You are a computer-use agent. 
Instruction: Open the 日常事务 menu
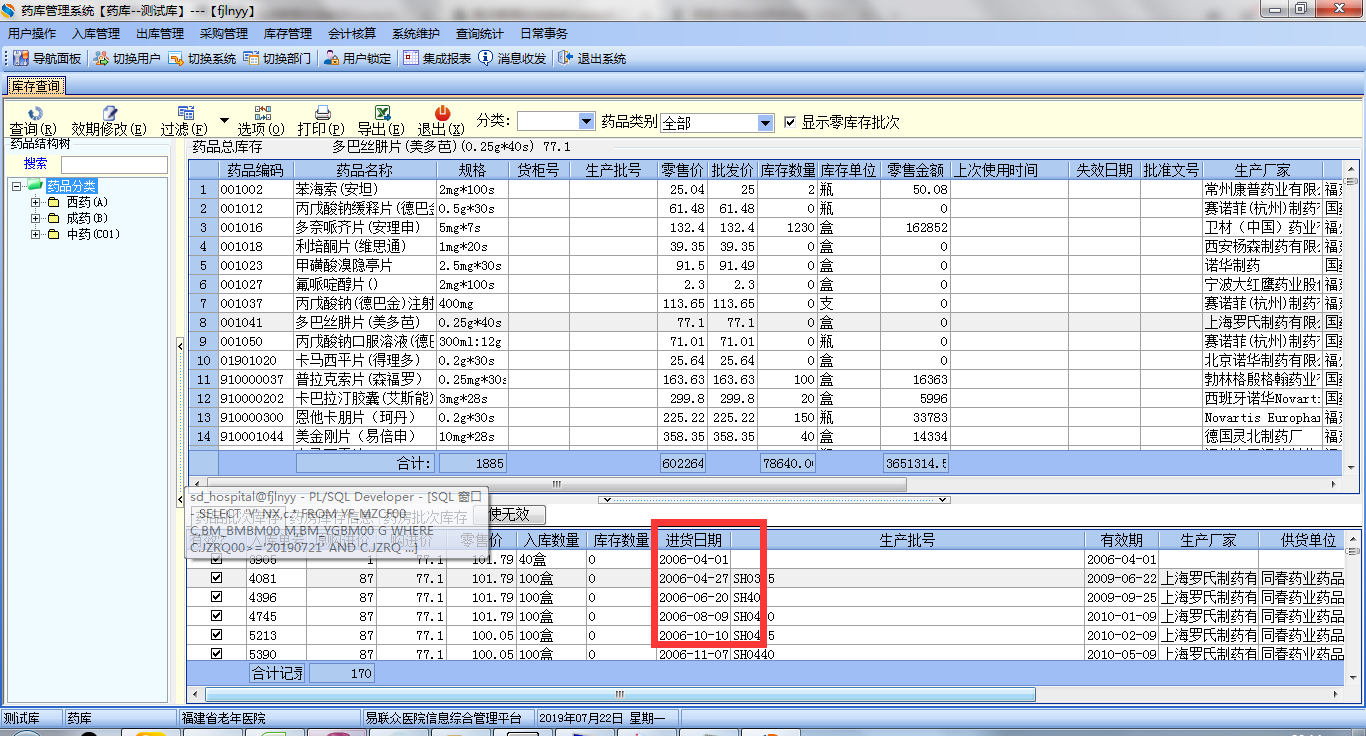point(544,34)
